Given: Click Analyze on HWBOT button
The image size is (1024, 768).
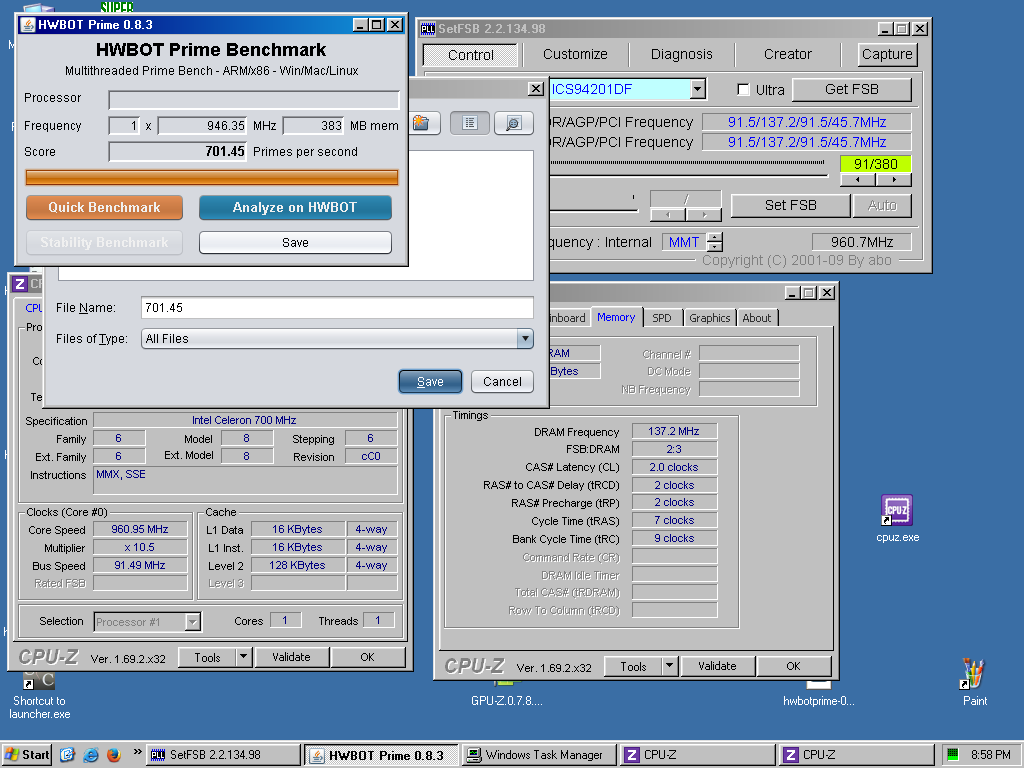Looking at the screenshot, I should click(x=295, y=208).
